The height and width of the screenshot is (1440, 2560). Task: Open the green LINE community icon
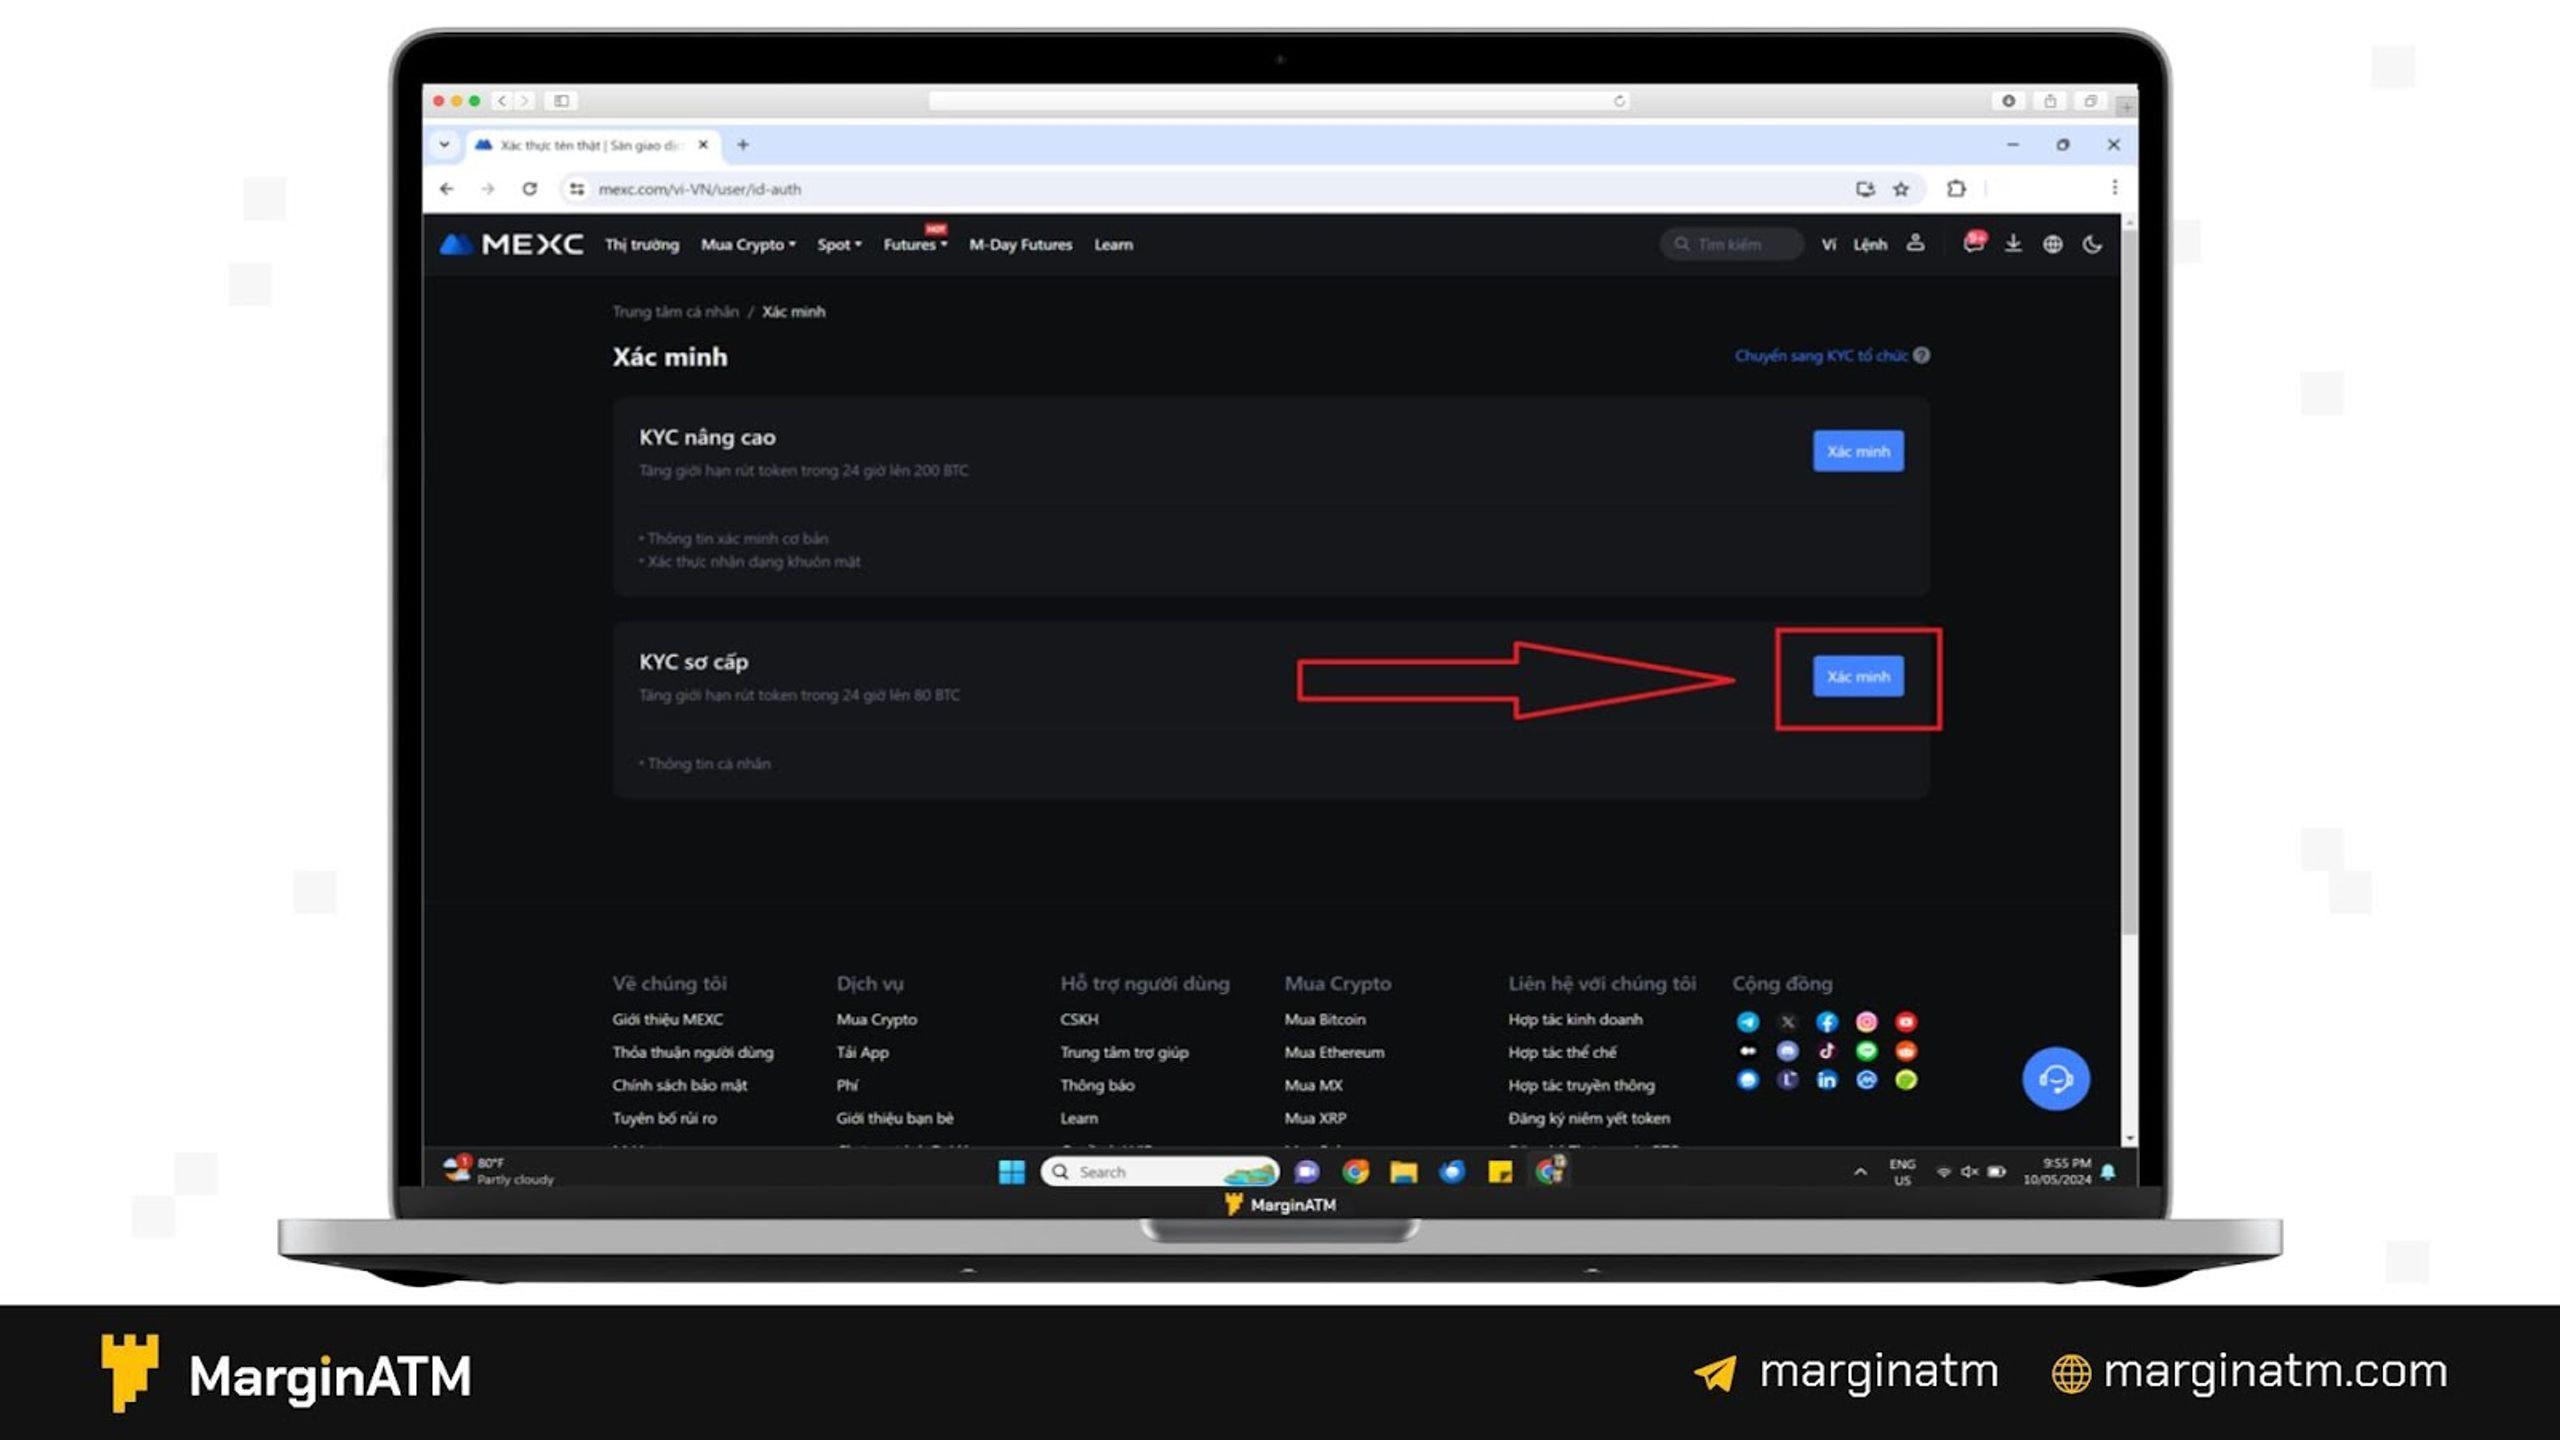coord(1866,1051)
